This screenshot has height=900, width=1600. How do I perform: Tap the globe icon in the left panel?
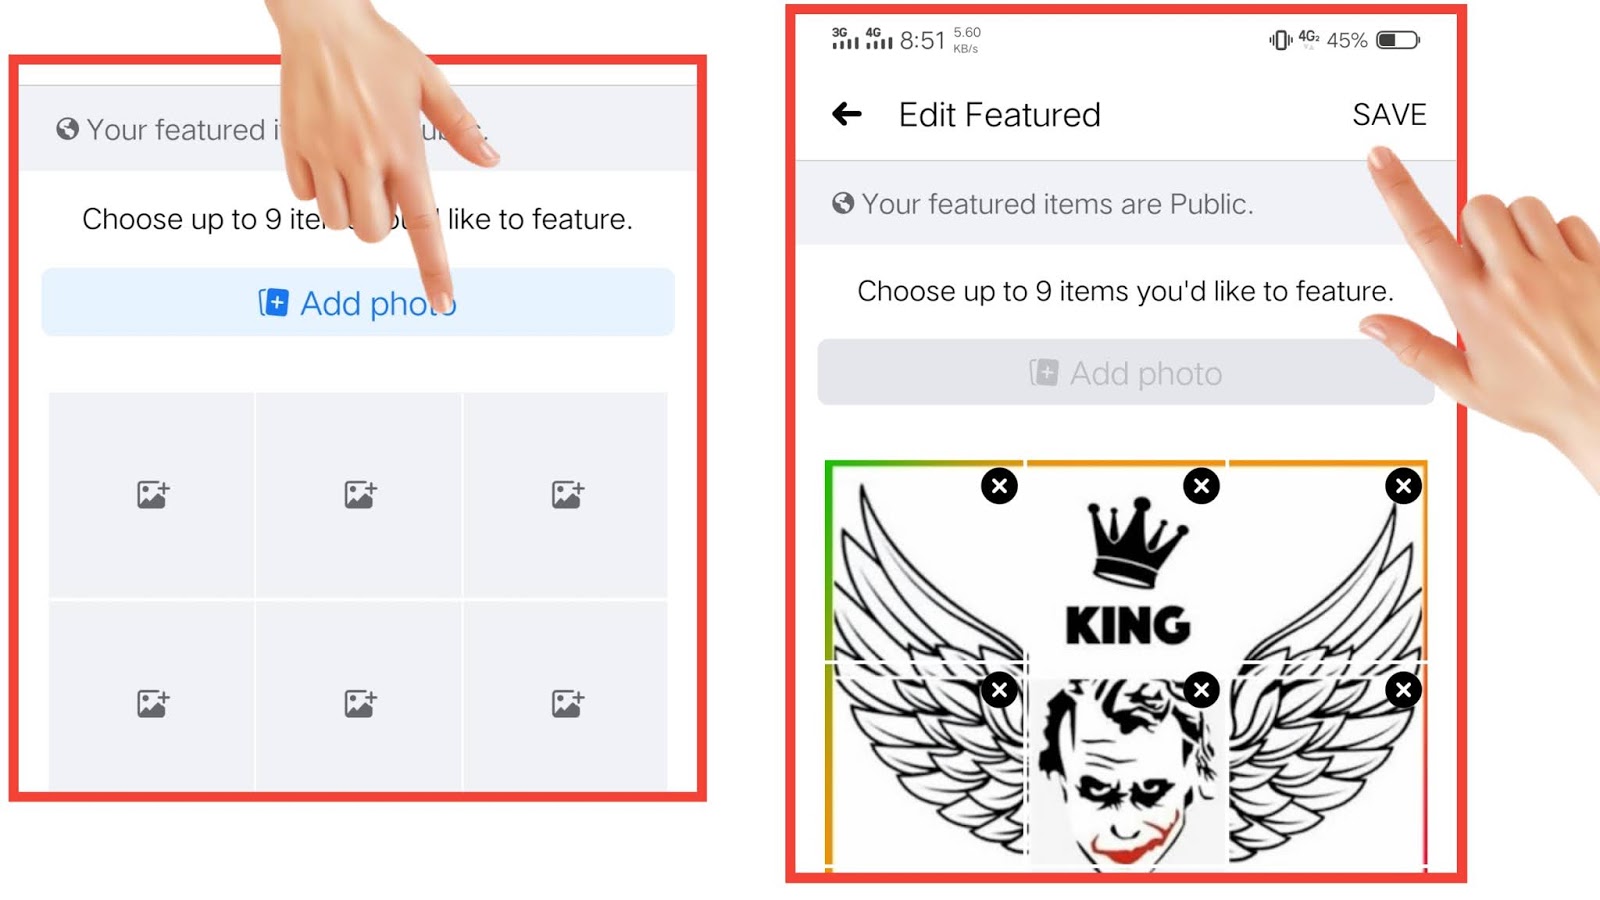click(67, 129)
